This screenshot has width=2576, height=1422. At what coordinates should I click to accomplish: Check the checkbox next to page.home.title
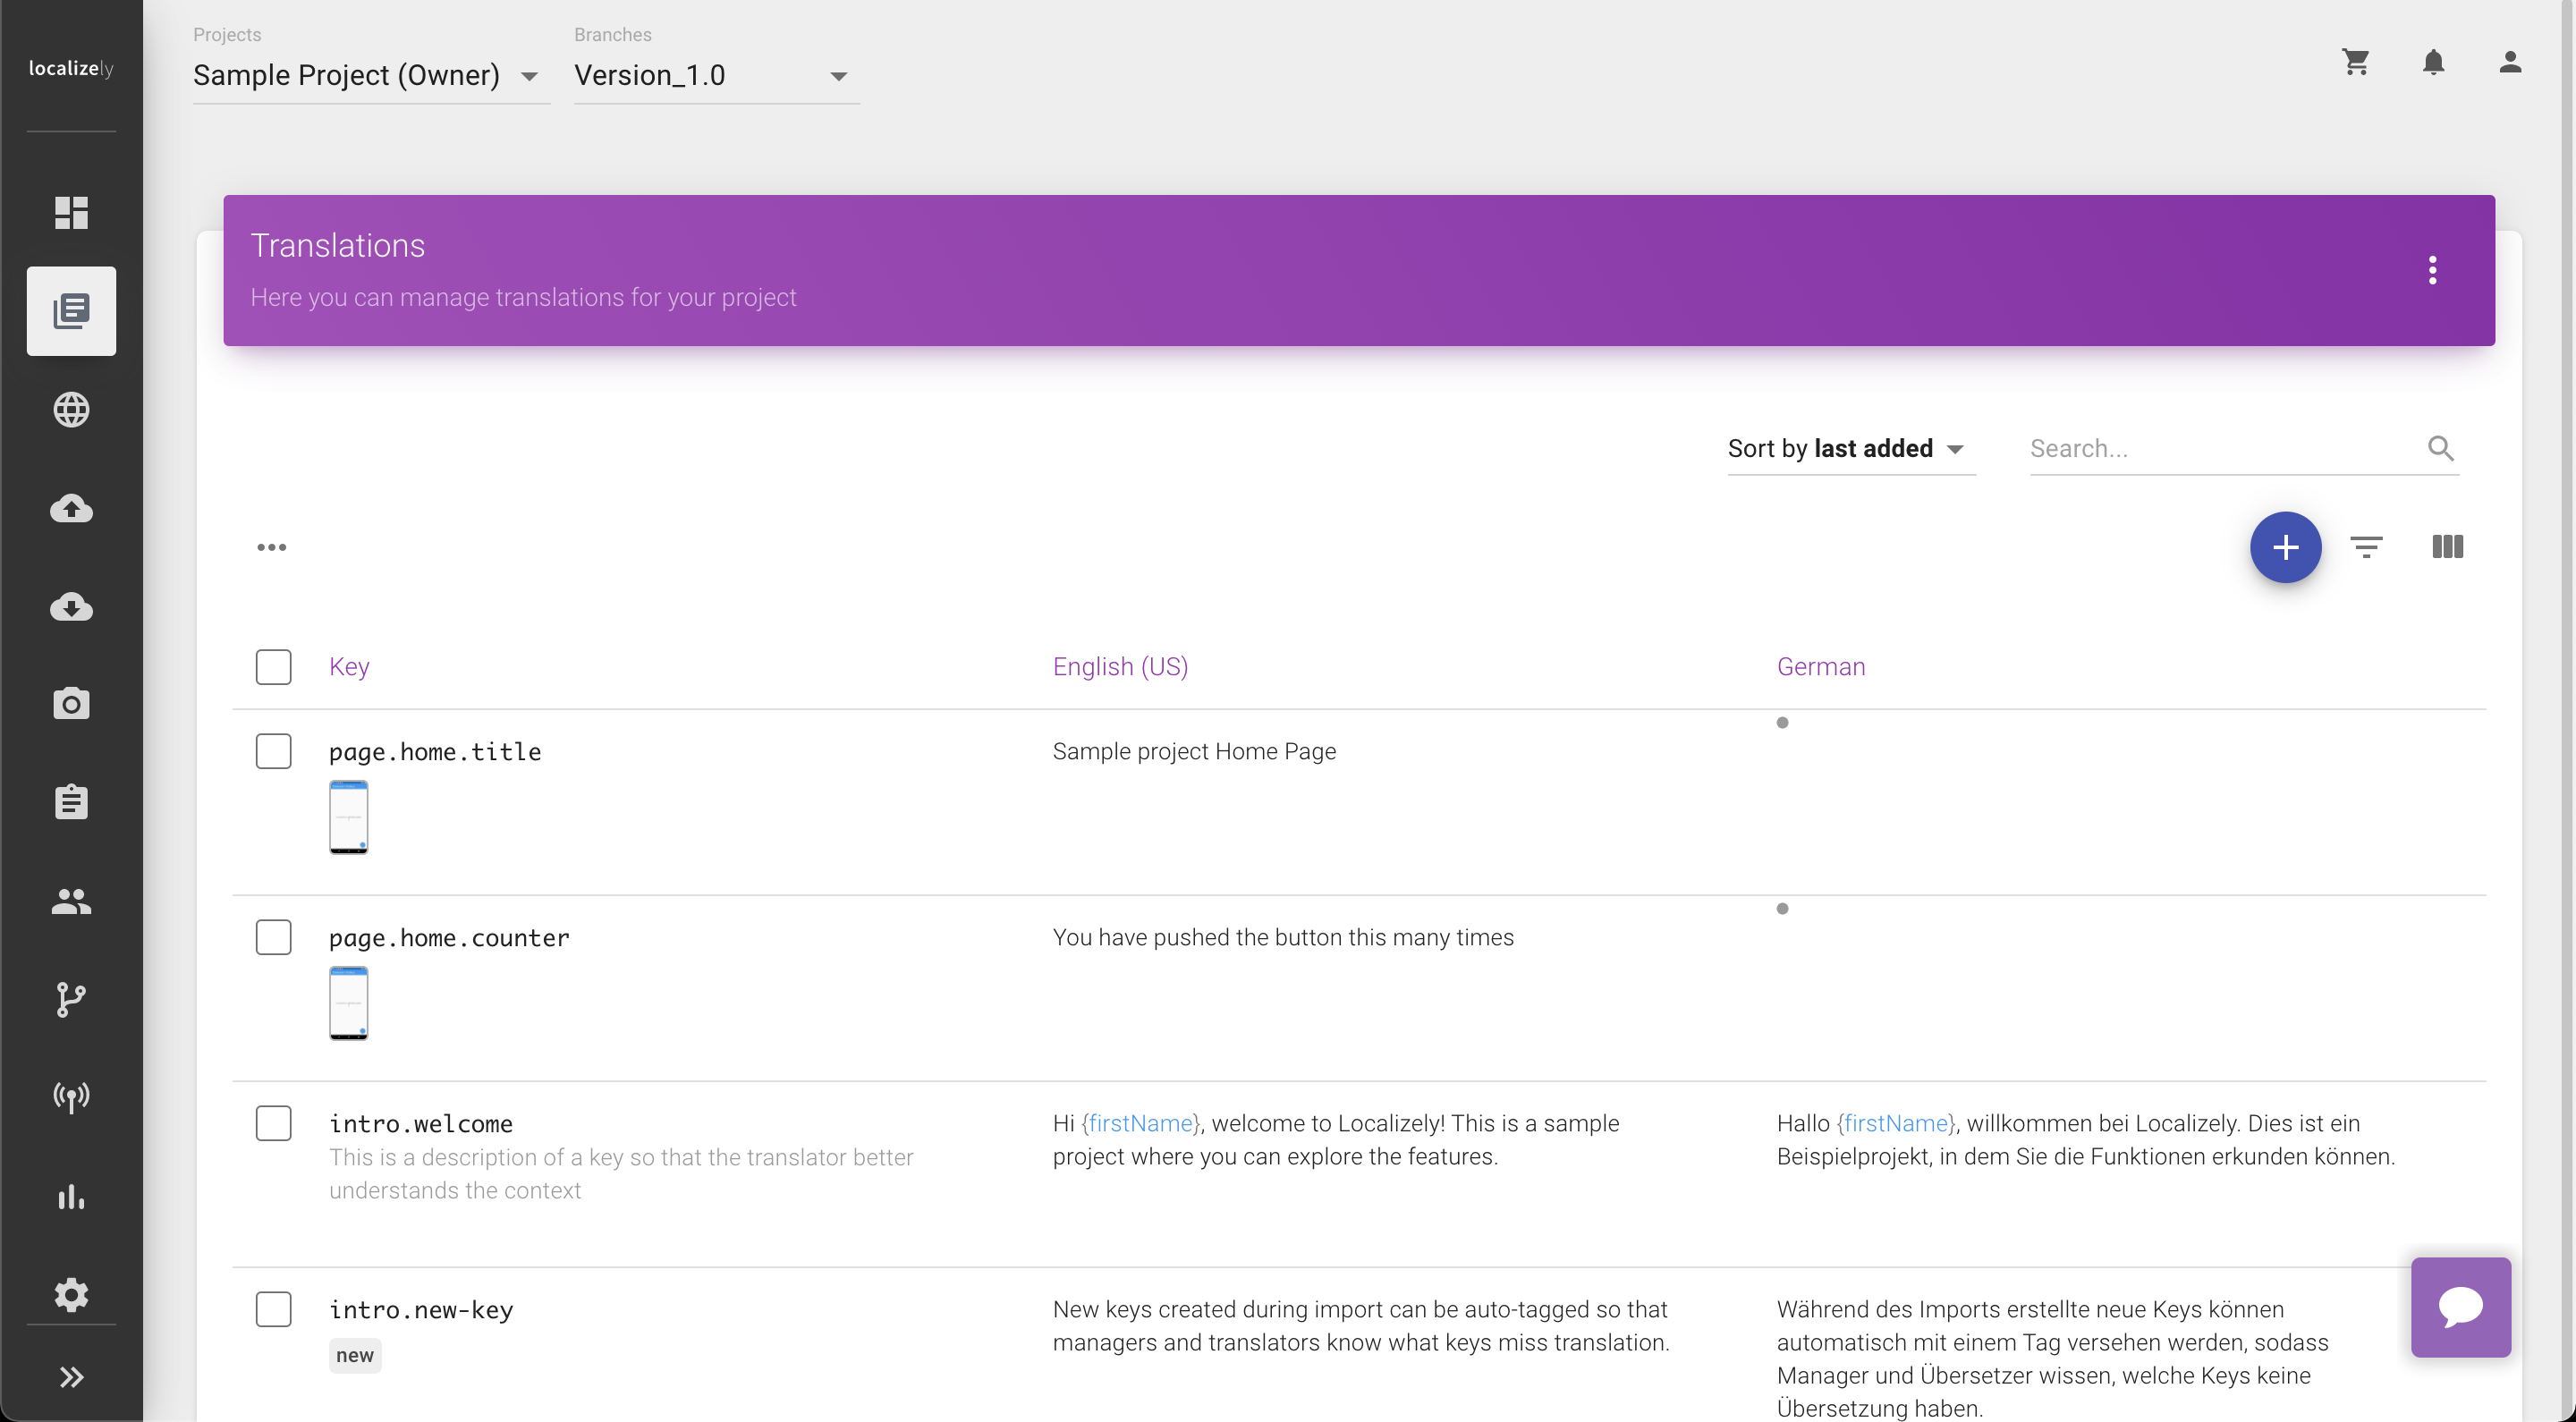click(x=273, y=751)
